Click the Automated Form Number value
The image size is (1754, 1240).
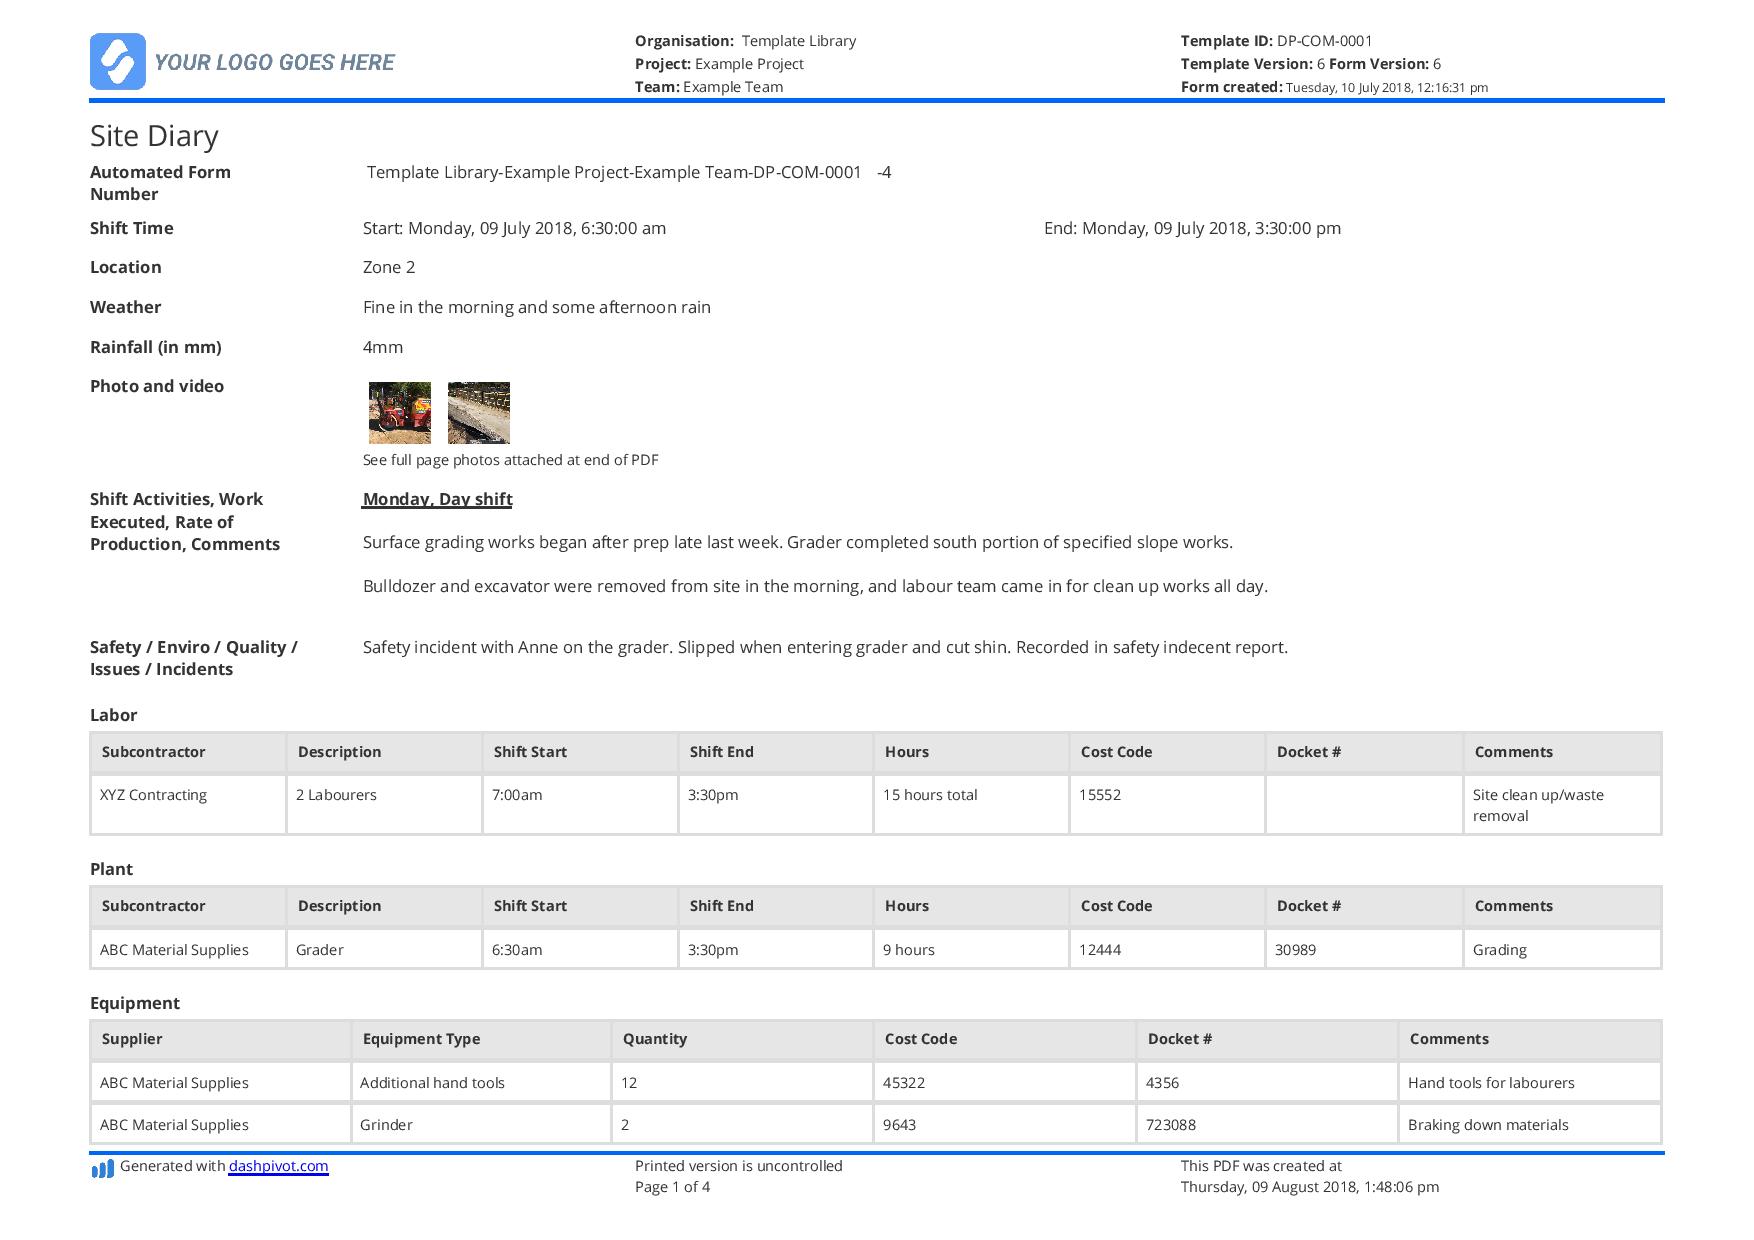click(x=629, y=172)
